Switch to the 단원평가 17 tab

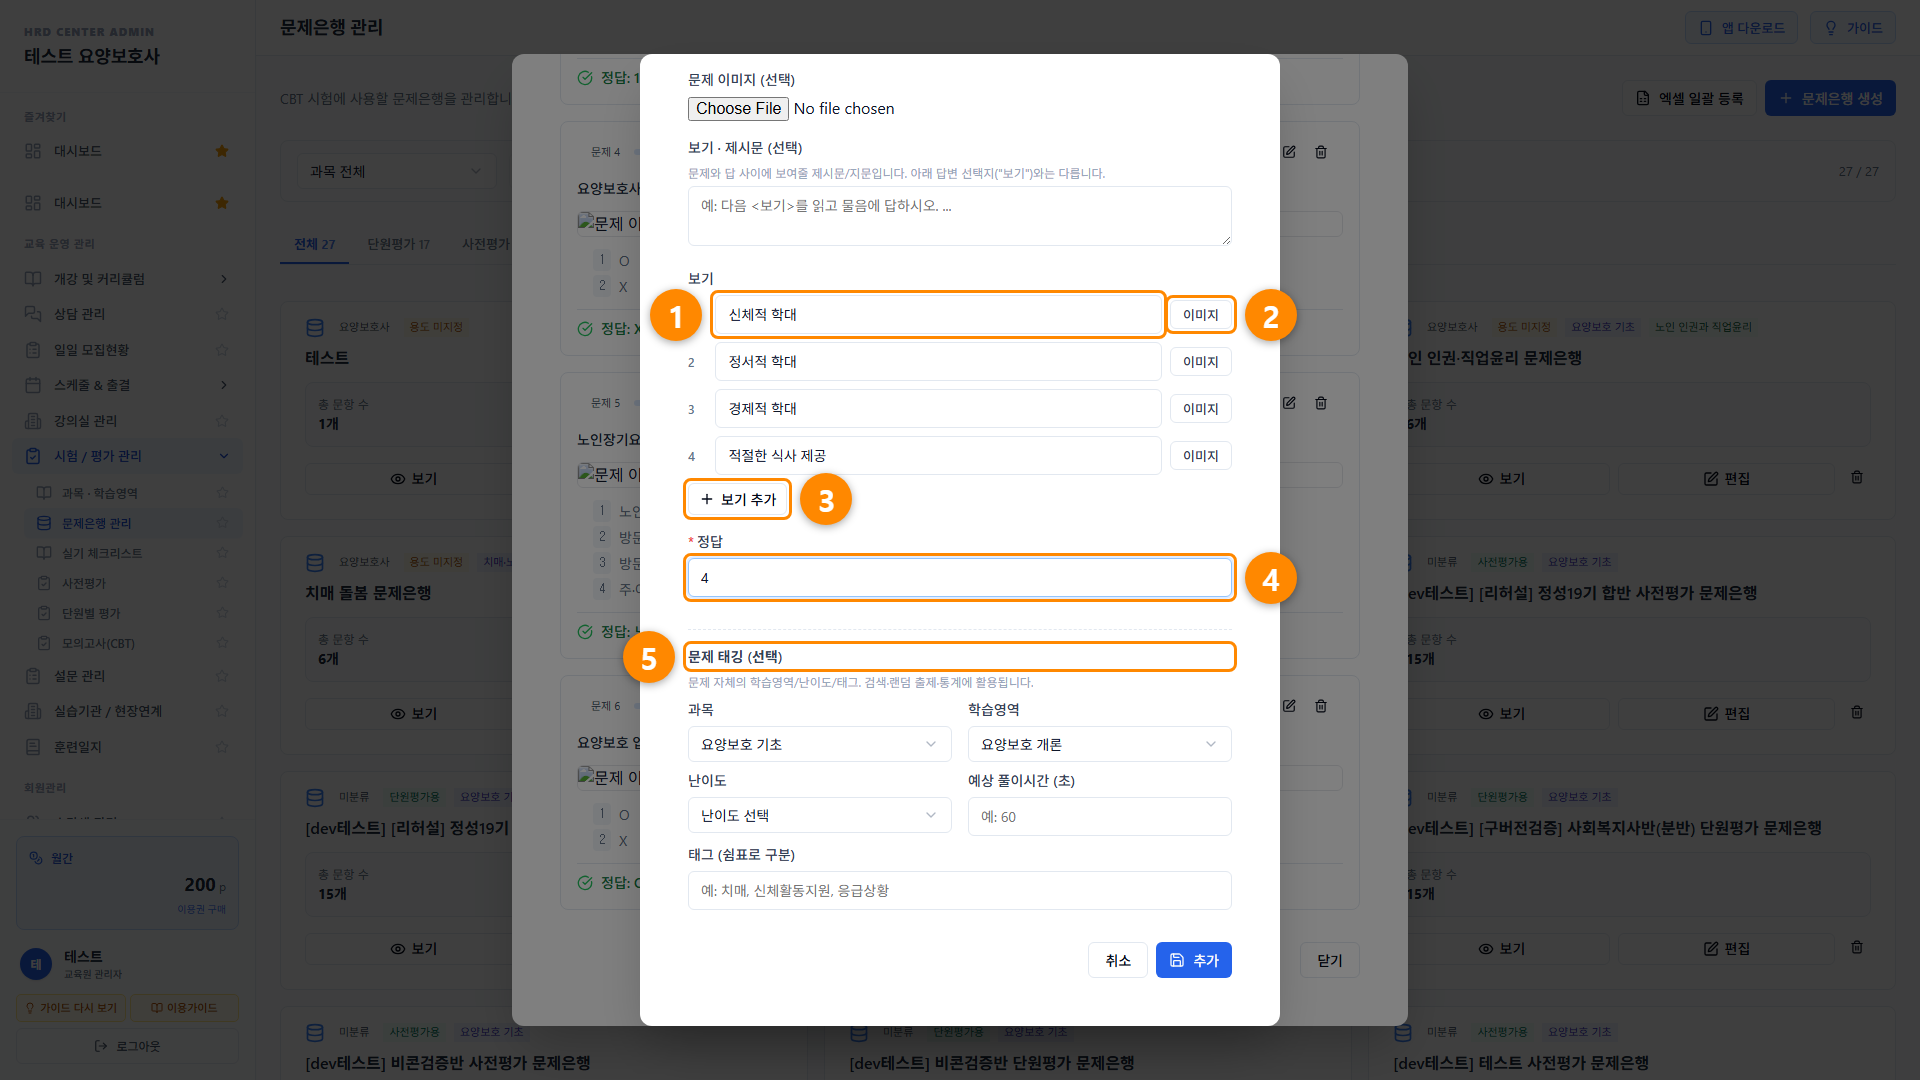point(398,244)
